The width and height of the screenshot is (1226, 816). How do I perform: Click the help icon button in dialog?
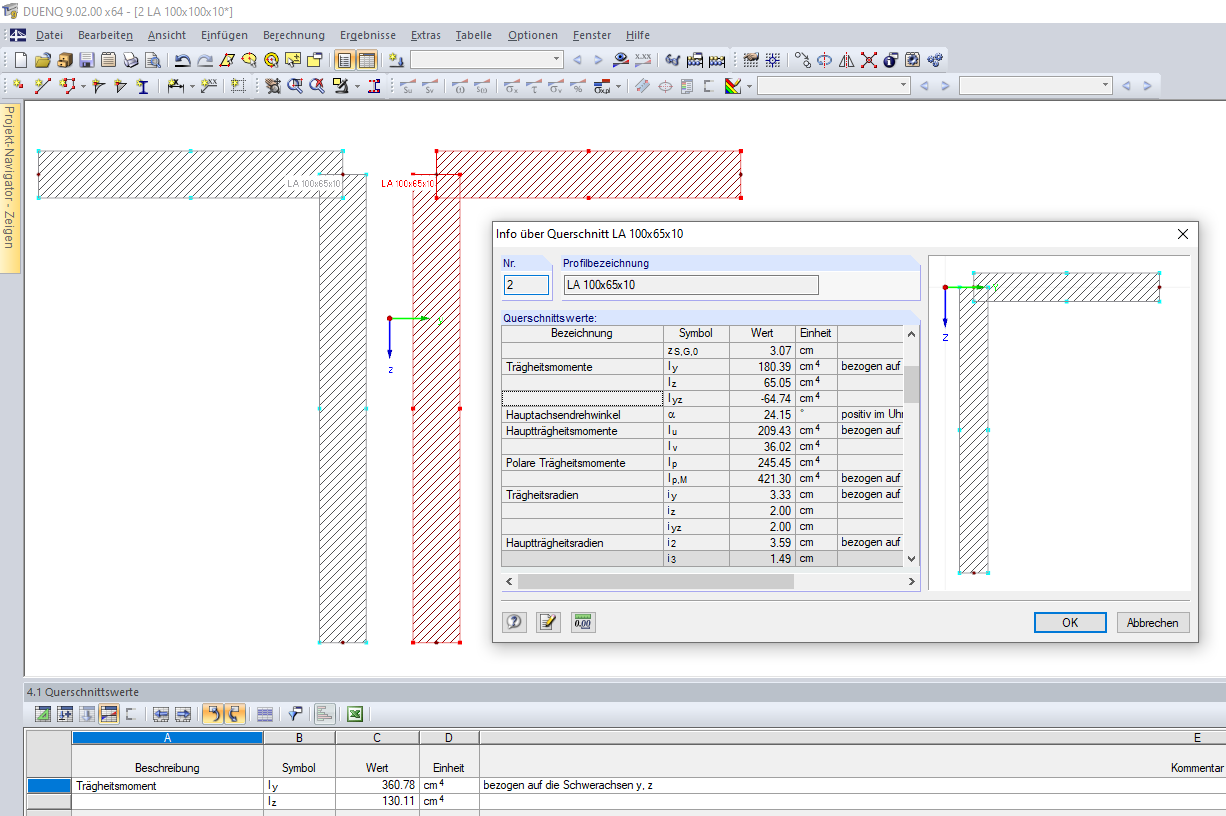pyautogui.click(x=514, y=622)
